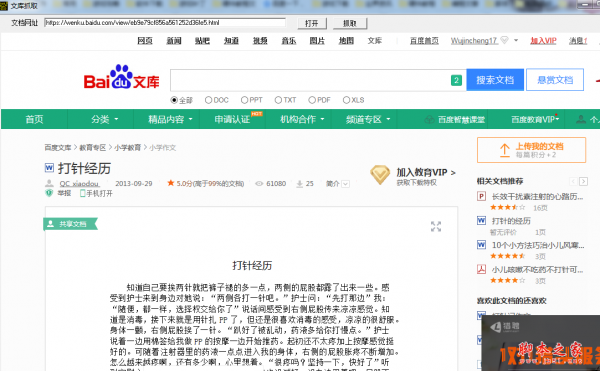Click next arrow in 相关文档推荐 panel
This screenshot has height=371, width=600.
click(x=583, y=181)
